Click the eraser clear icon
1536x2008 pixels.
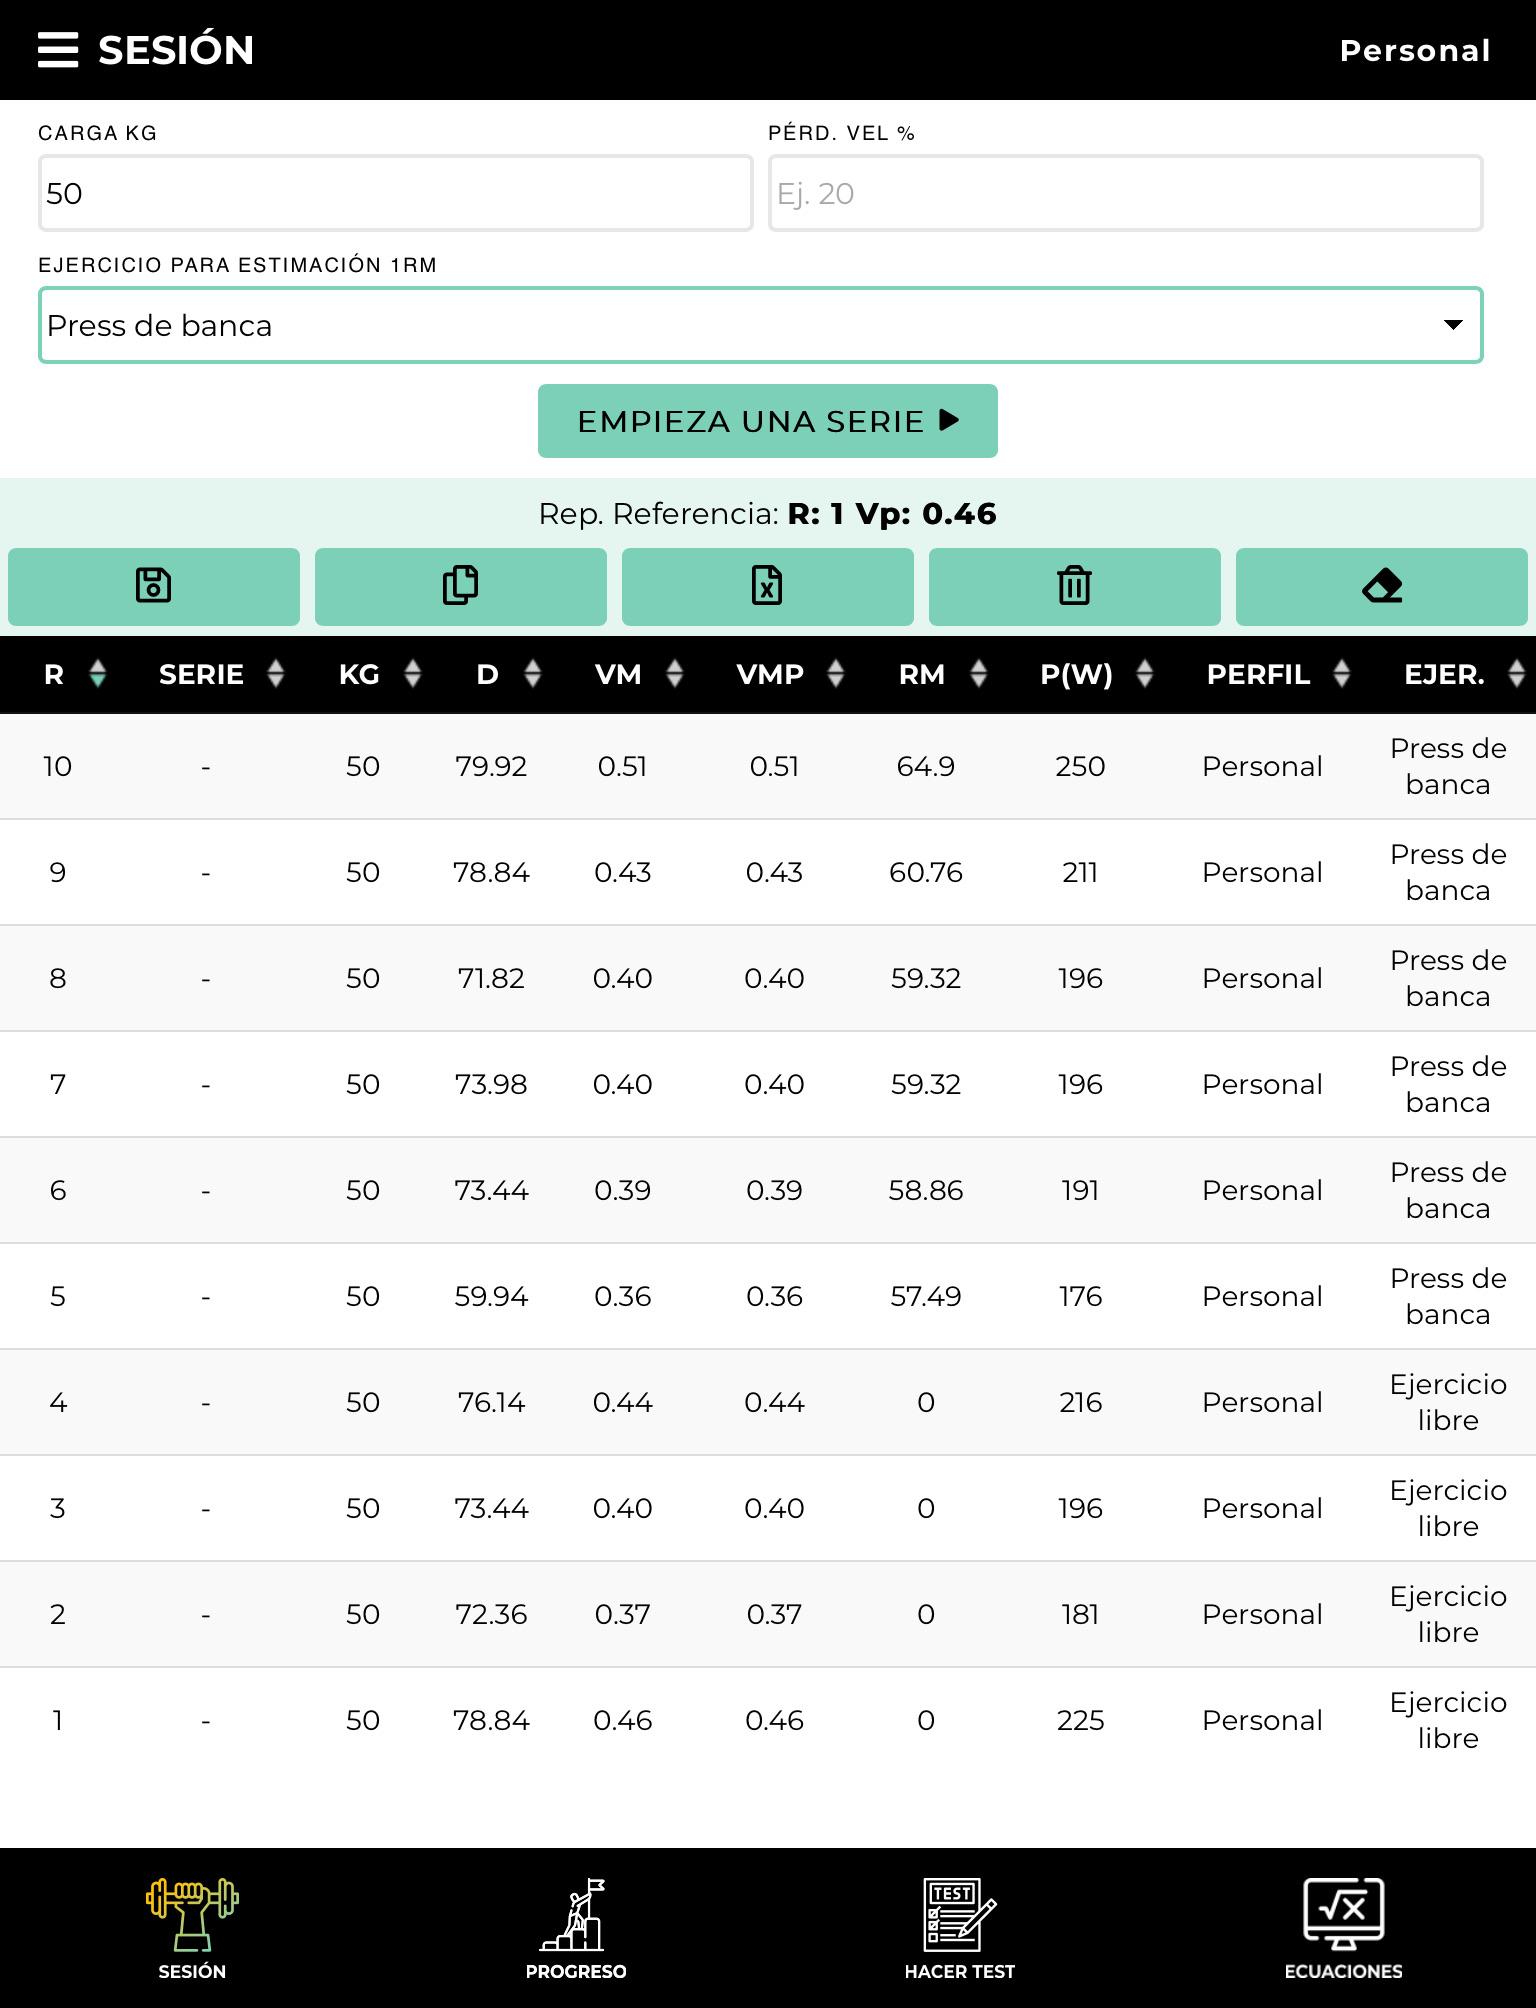coord(1381,587)
